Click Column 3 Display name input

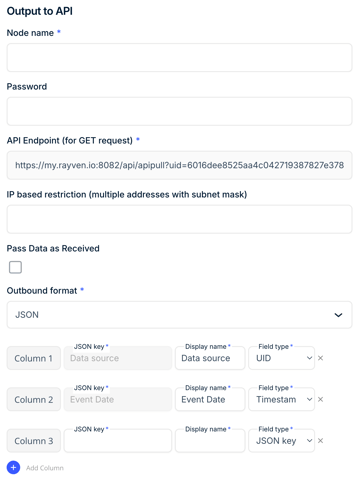tap(210, 441)
